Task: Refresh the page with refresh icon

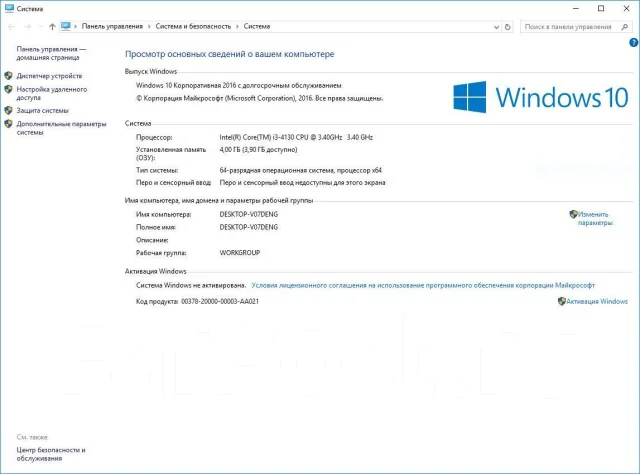Action: click(x=507, y=27)
